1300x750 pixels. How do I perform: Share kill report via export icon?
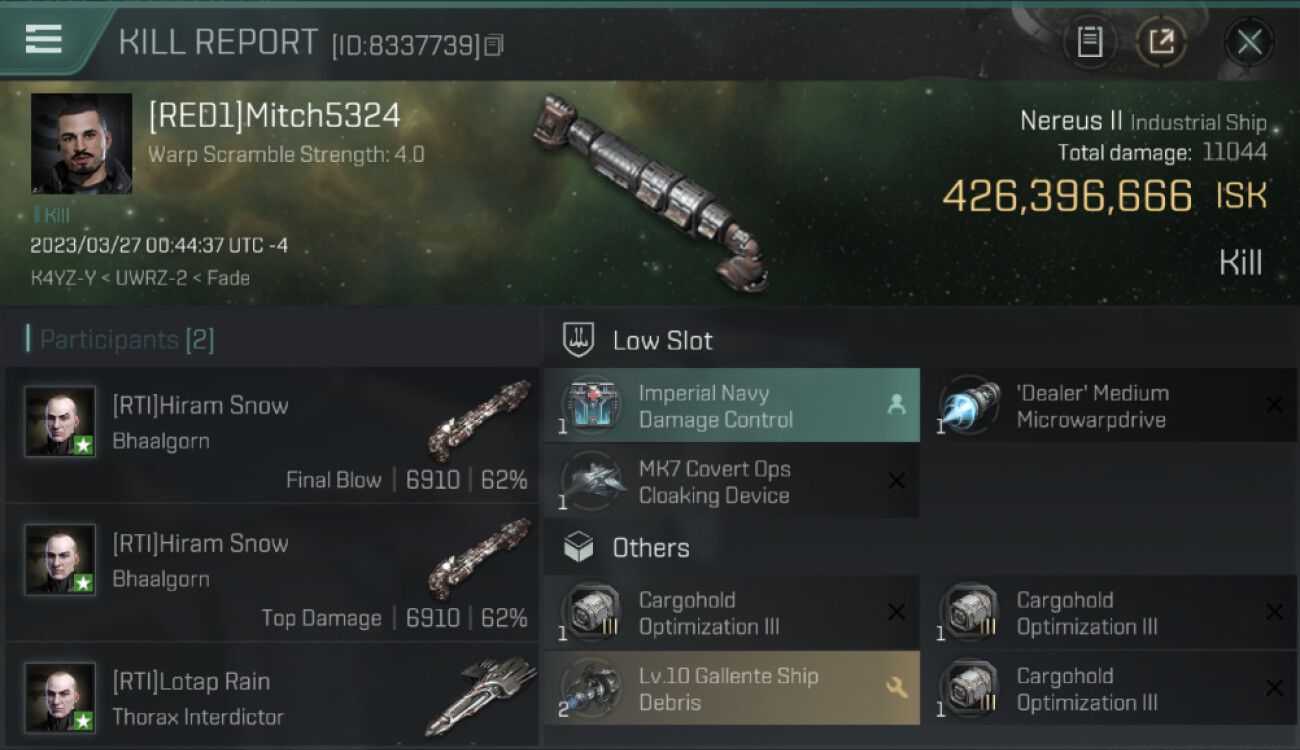(1161, 42)
